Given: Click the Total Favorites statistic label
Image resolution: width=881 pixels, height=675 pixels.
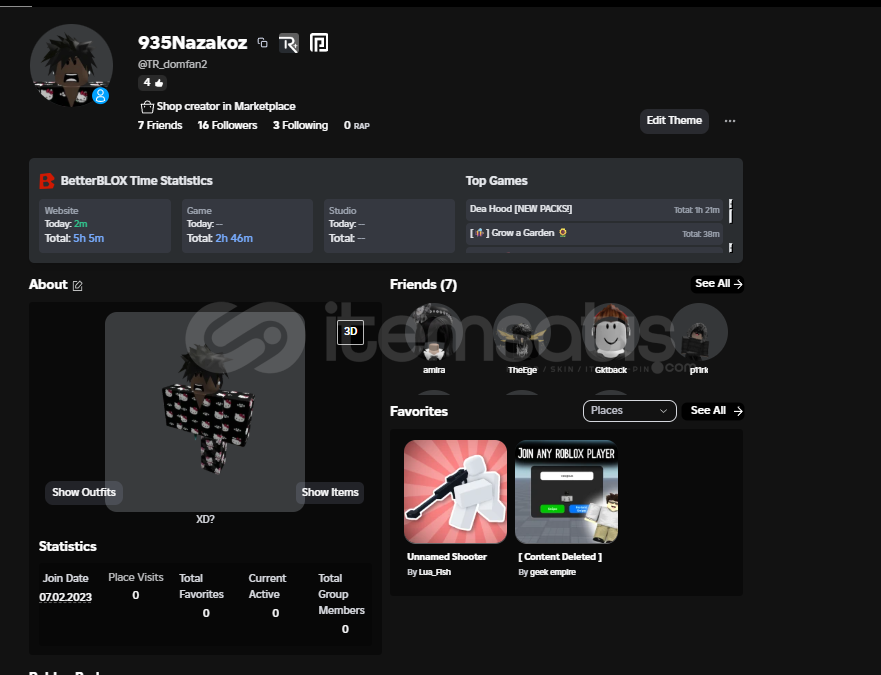Looking at the screenshot, I should pos(201,586).
